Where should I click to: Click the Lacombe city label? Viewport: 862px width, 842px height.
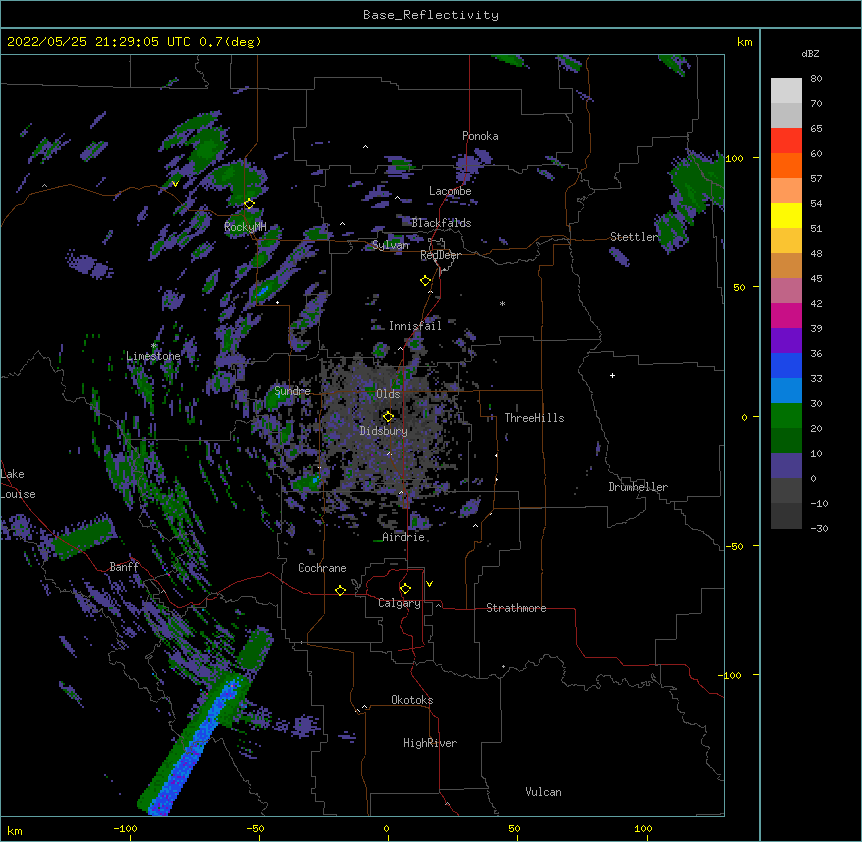click(450, 191)
